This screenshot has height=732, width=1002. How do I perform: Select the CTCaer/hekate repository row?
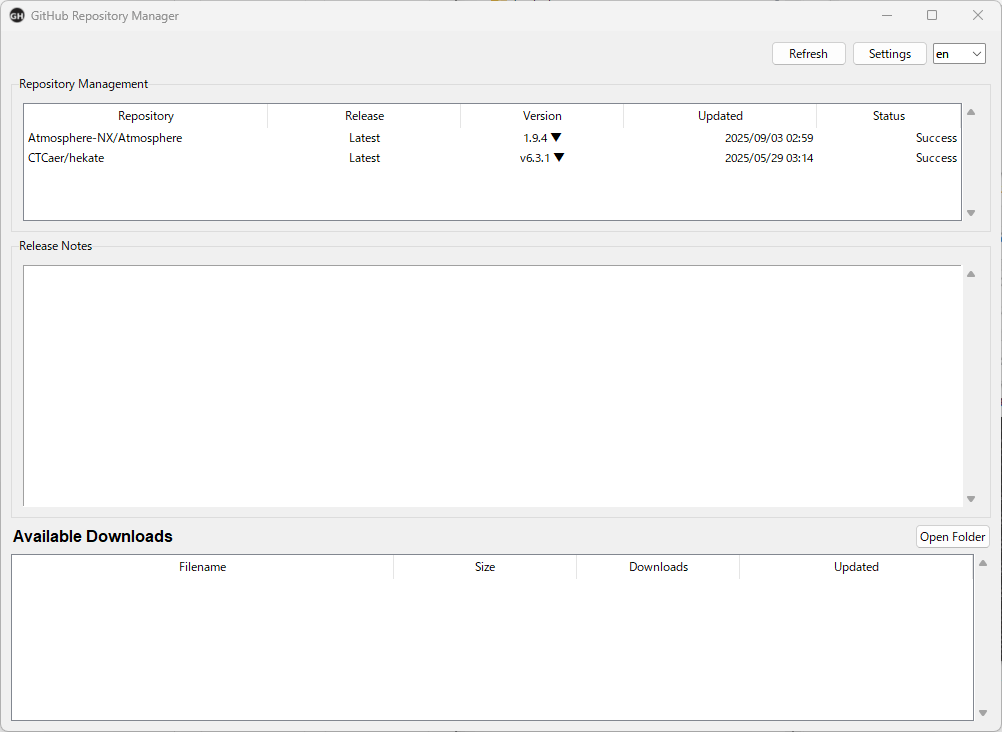pos(492,158)
